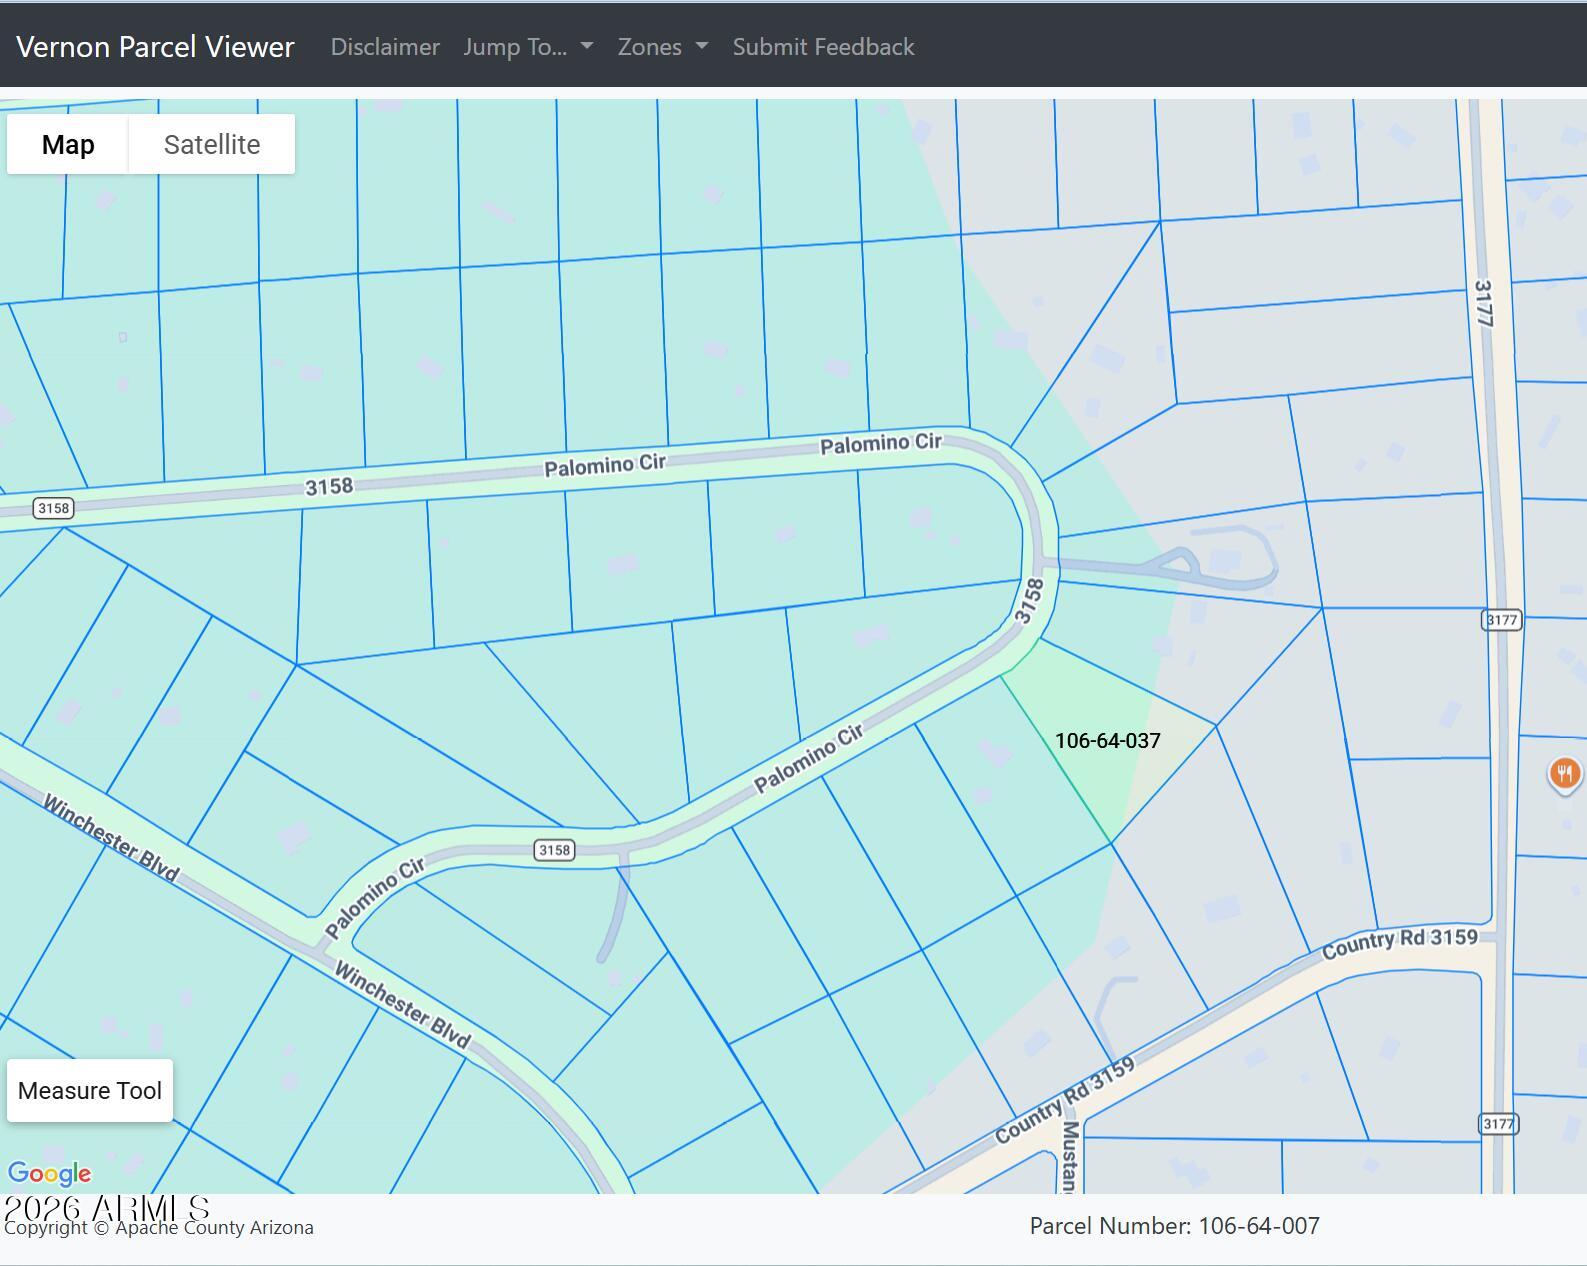
Task: Click the vertical Mustang road label
Action: (1069, 1156)
